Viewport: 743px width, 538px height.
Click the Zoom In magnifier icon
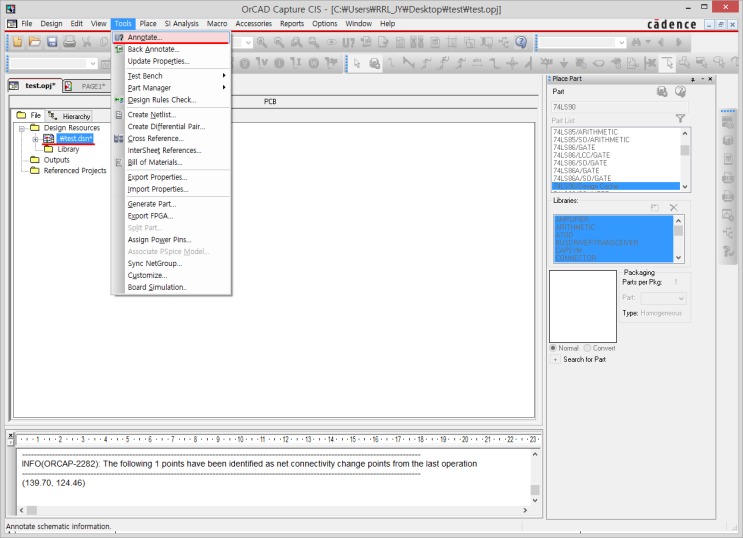262,42
